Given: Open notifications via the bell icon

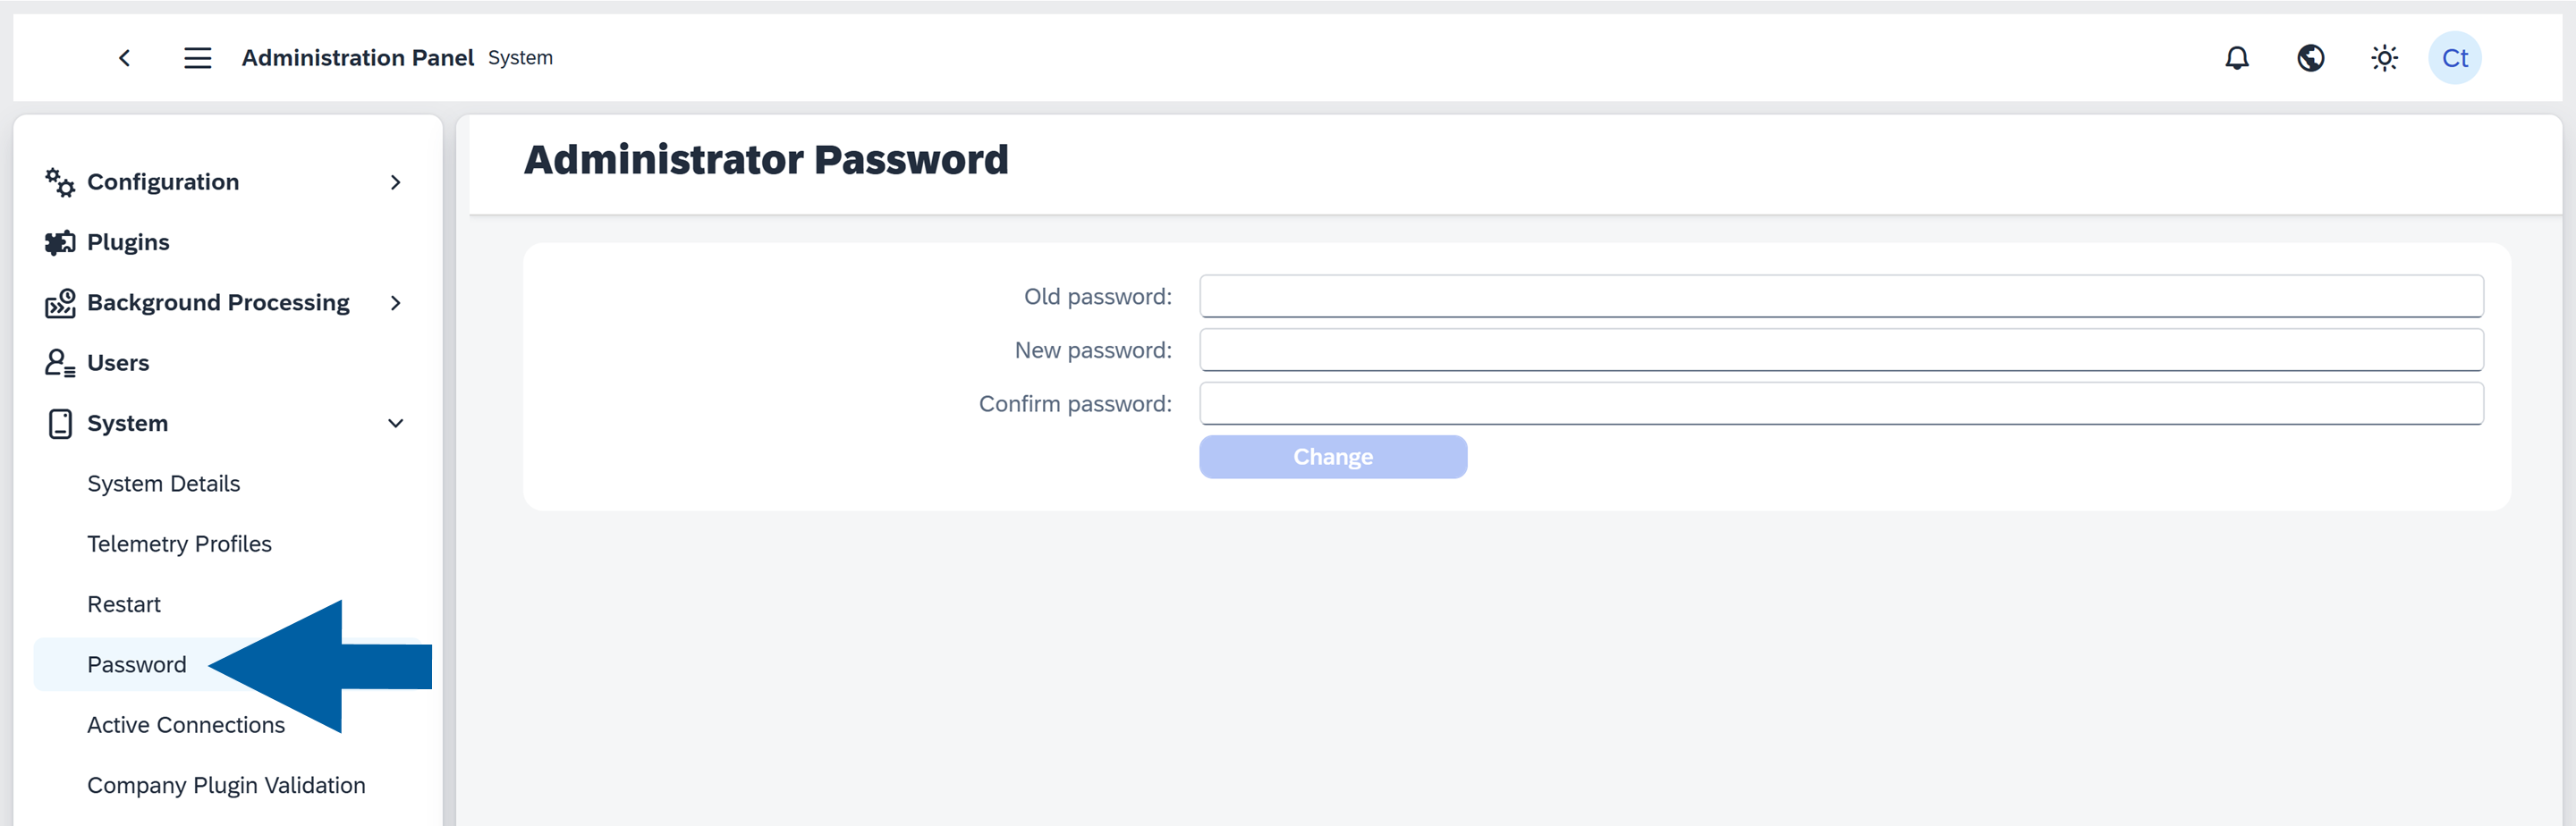Looking at the screenshot, I should tap(2236, 57).
